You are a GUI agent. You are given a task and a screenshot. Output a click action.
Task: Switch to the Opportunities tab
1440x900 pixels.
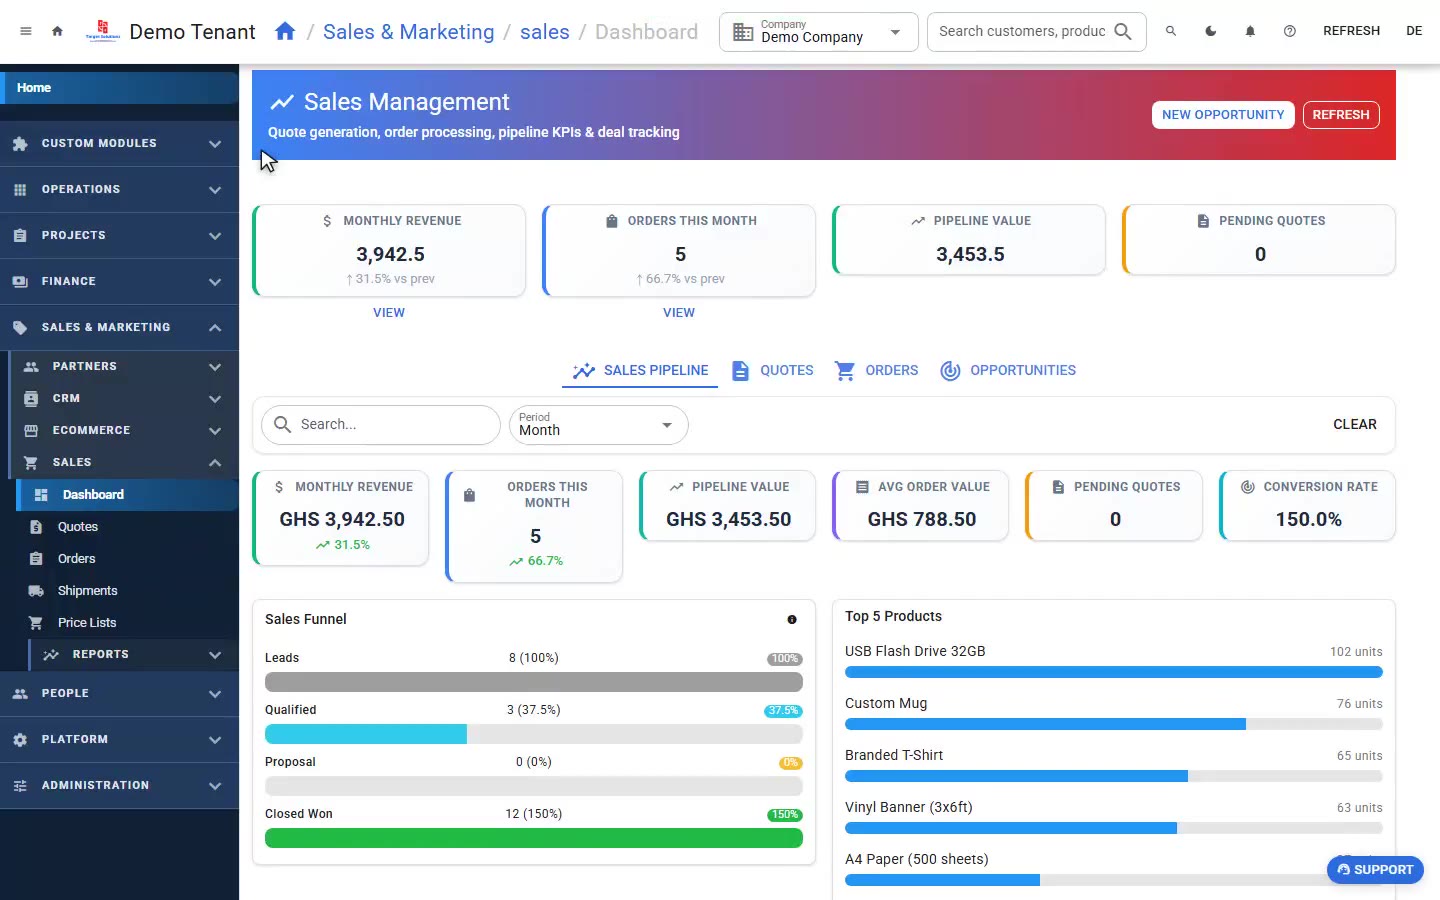click(x=1008, y=371)
